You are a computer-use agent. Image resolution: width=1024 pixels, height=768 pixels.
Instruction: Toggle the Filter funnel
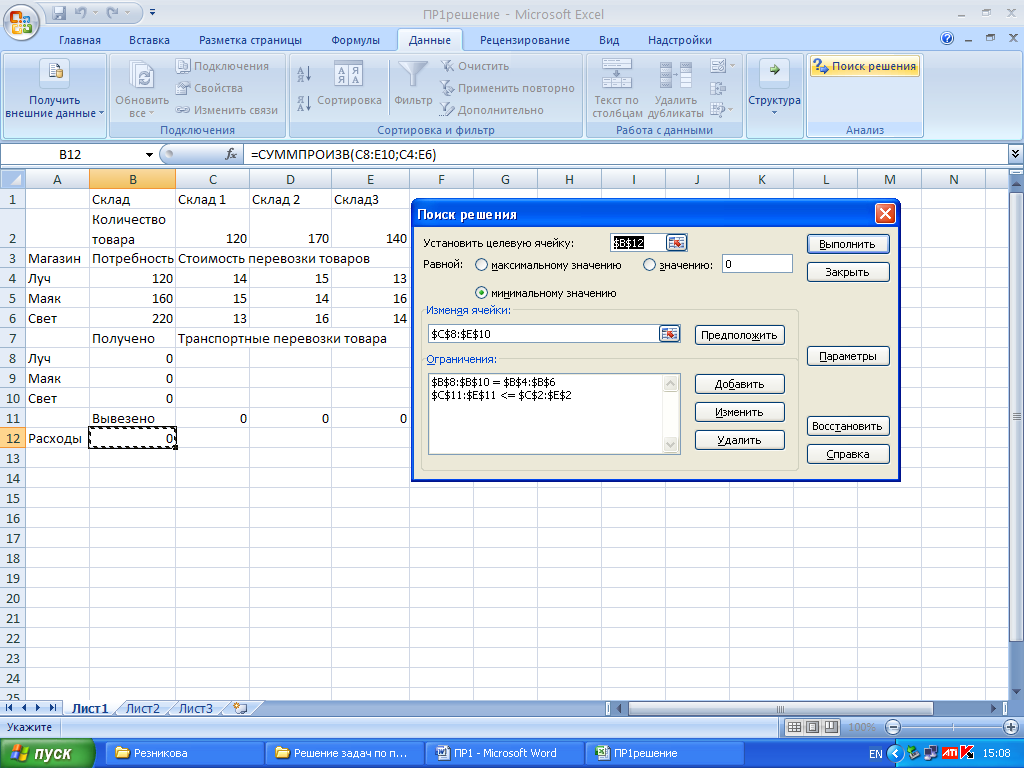coord(413,84)
